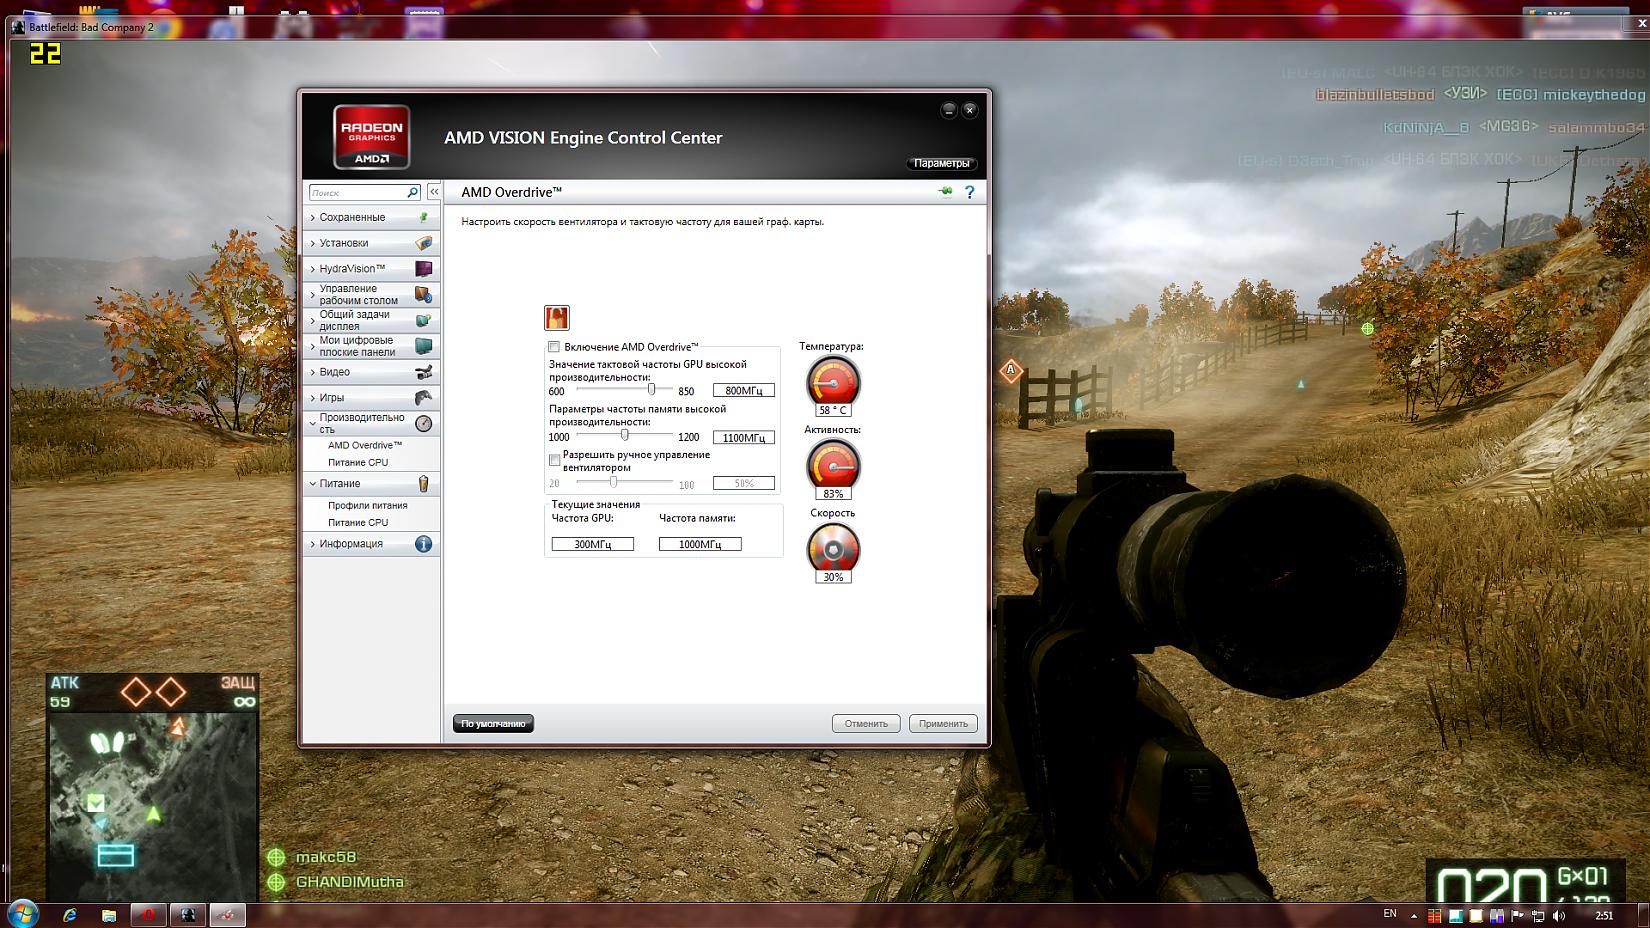The image size is (1650, 928).
Task: Click the 1000МГц current memory frequency box
Action: click(700, 544)
